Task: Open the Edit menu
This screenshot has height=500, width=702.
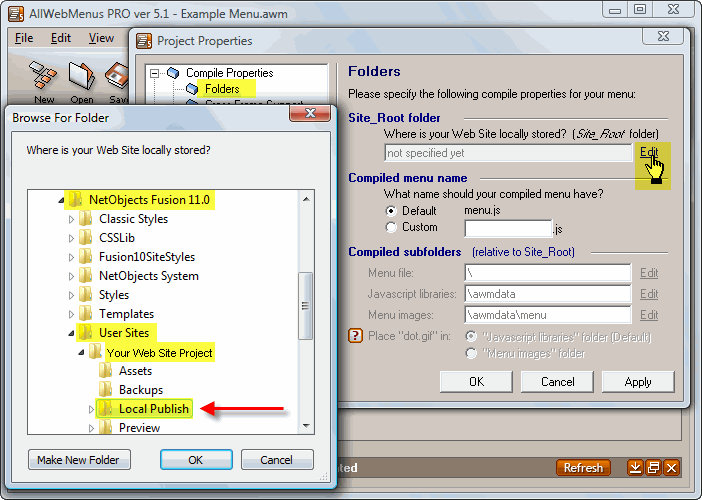Action: [60, 38]
